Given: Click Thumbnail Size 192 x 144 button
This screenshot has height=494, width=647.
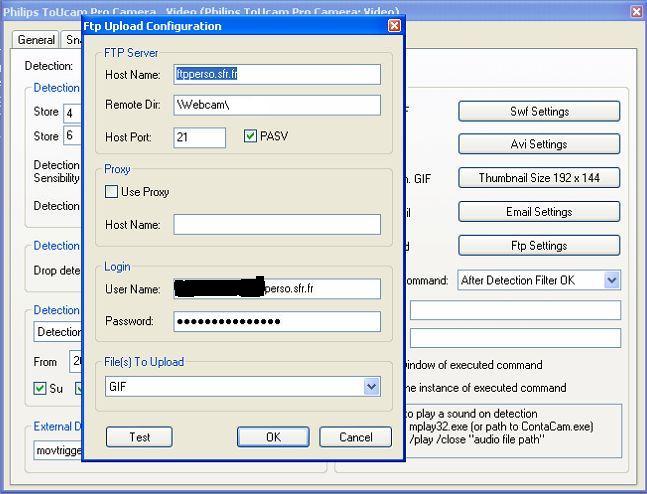Looking at the screenshot, I should 539,178.
